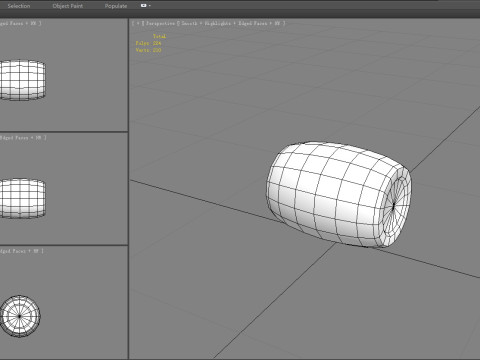Screen dimensions: 480x360
Task: Click the barrel's end cap center in Perspective view
Action: point(394,206)
